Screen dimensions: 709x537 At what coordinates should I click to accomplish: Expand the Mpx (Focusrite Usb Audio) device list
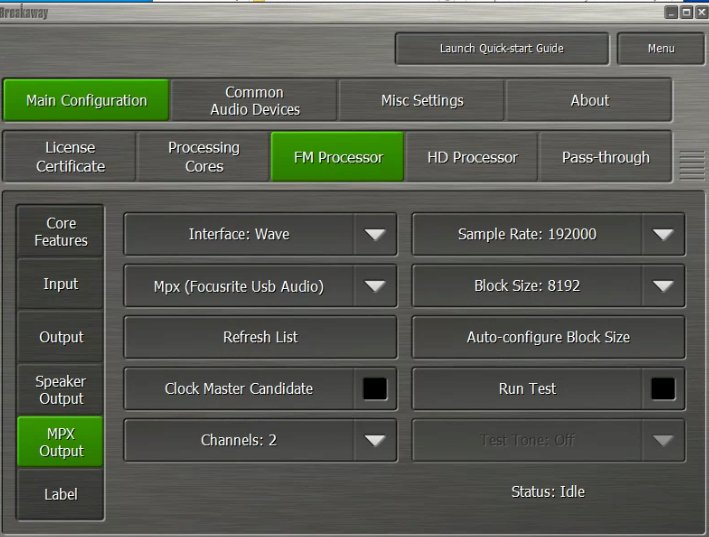(x=374, y=286)
